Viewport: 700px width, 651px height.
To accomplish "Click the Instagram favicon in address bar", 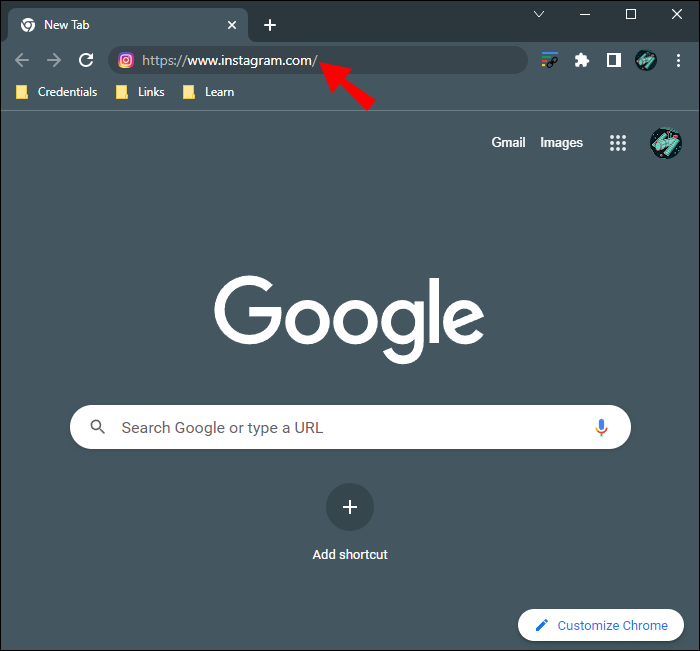I will [x=126, y=60].
